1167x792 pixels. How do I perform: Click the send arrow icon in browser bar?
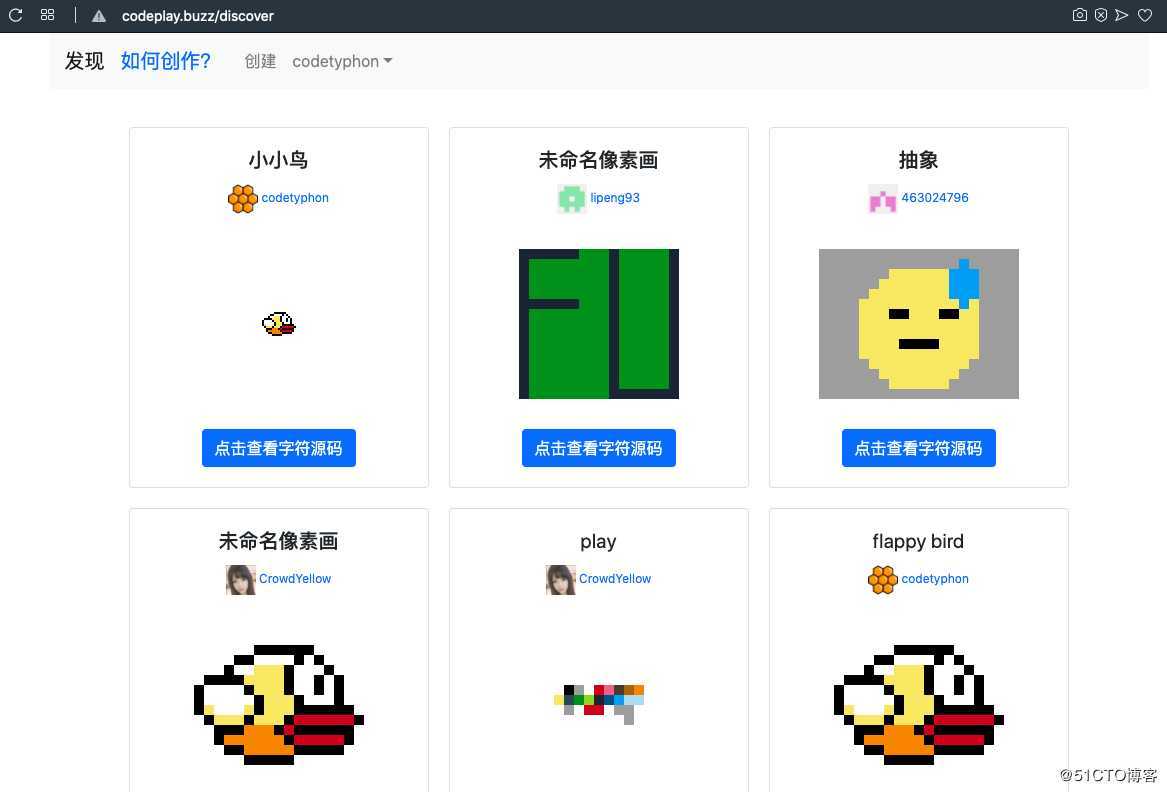[x=1122, y=15]
